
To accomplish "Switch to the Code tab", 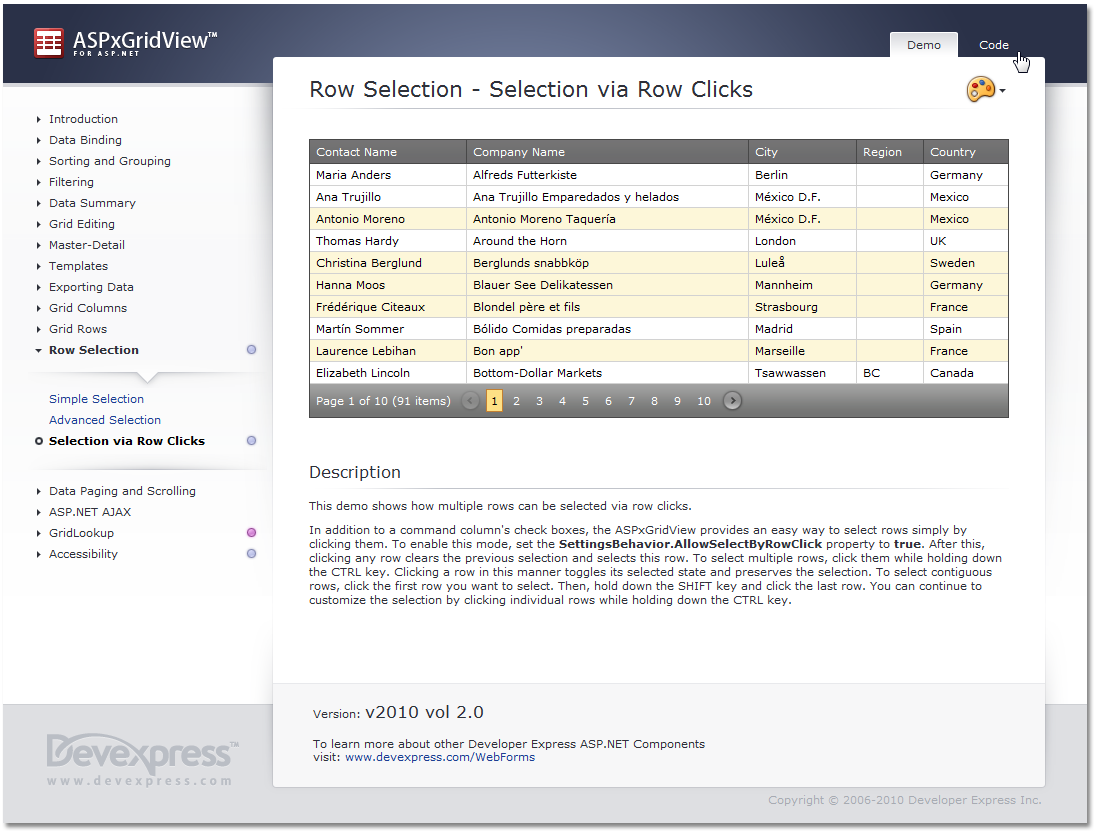I will point(993,45).
